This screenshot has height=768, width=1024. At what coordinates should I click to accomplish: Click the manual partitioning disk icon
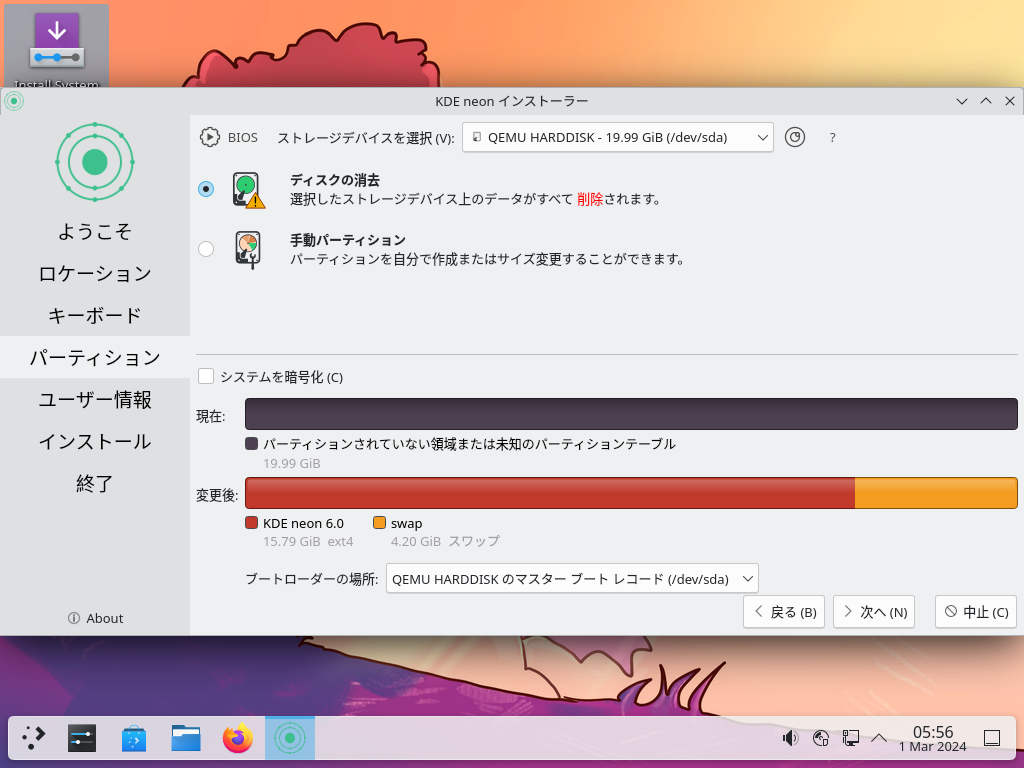tap(248, 249)
